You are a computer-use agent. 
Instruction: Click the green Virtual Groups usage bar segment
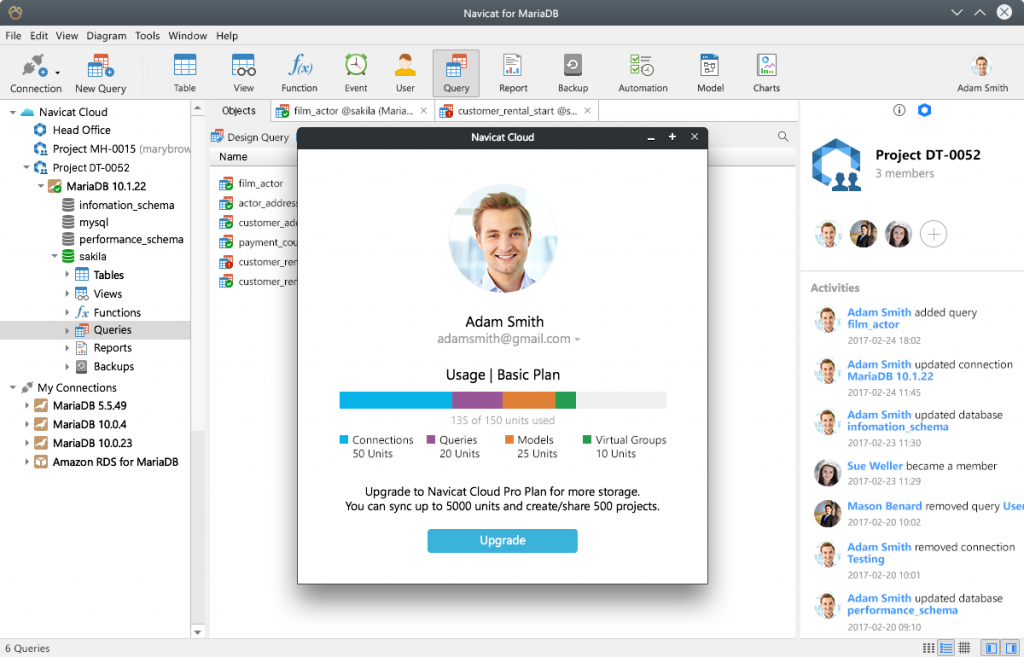pos(566,400)
